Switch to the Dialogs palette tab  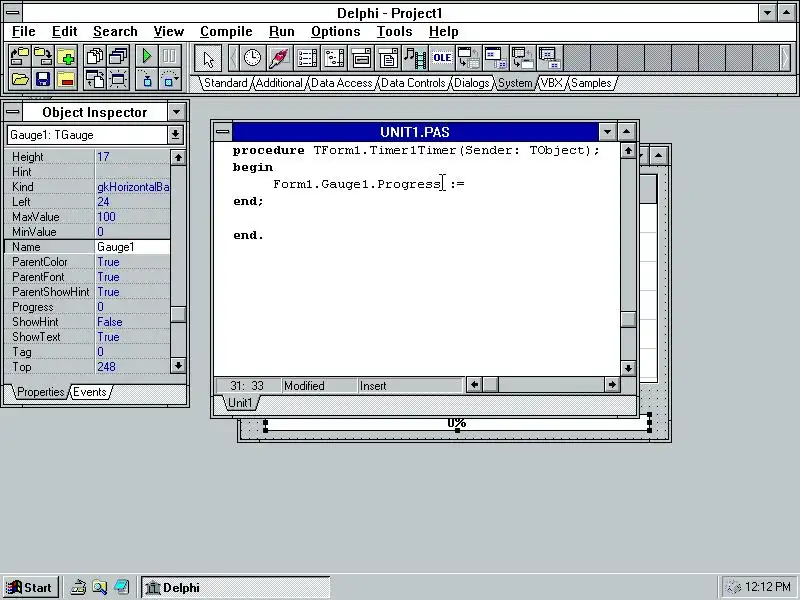pos(471,83)
